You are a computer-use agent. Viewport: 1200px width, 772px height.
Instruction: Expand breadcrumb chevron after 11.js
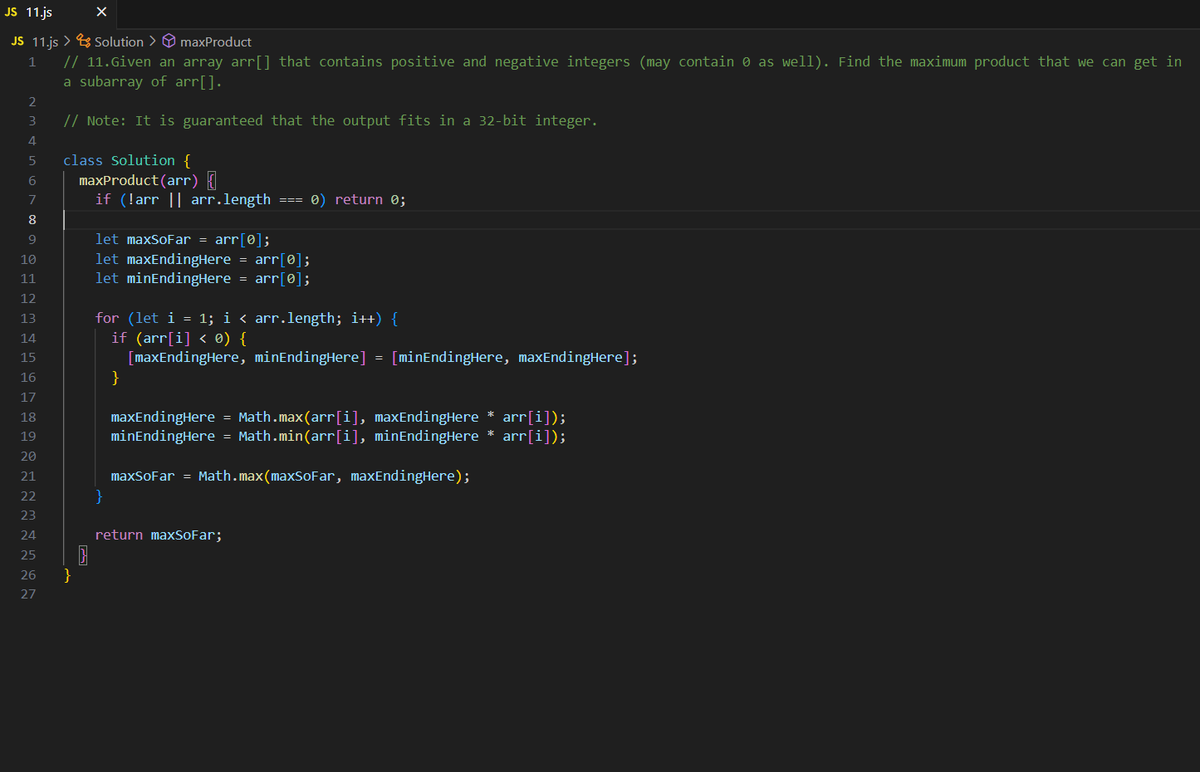tap(67, 42)
